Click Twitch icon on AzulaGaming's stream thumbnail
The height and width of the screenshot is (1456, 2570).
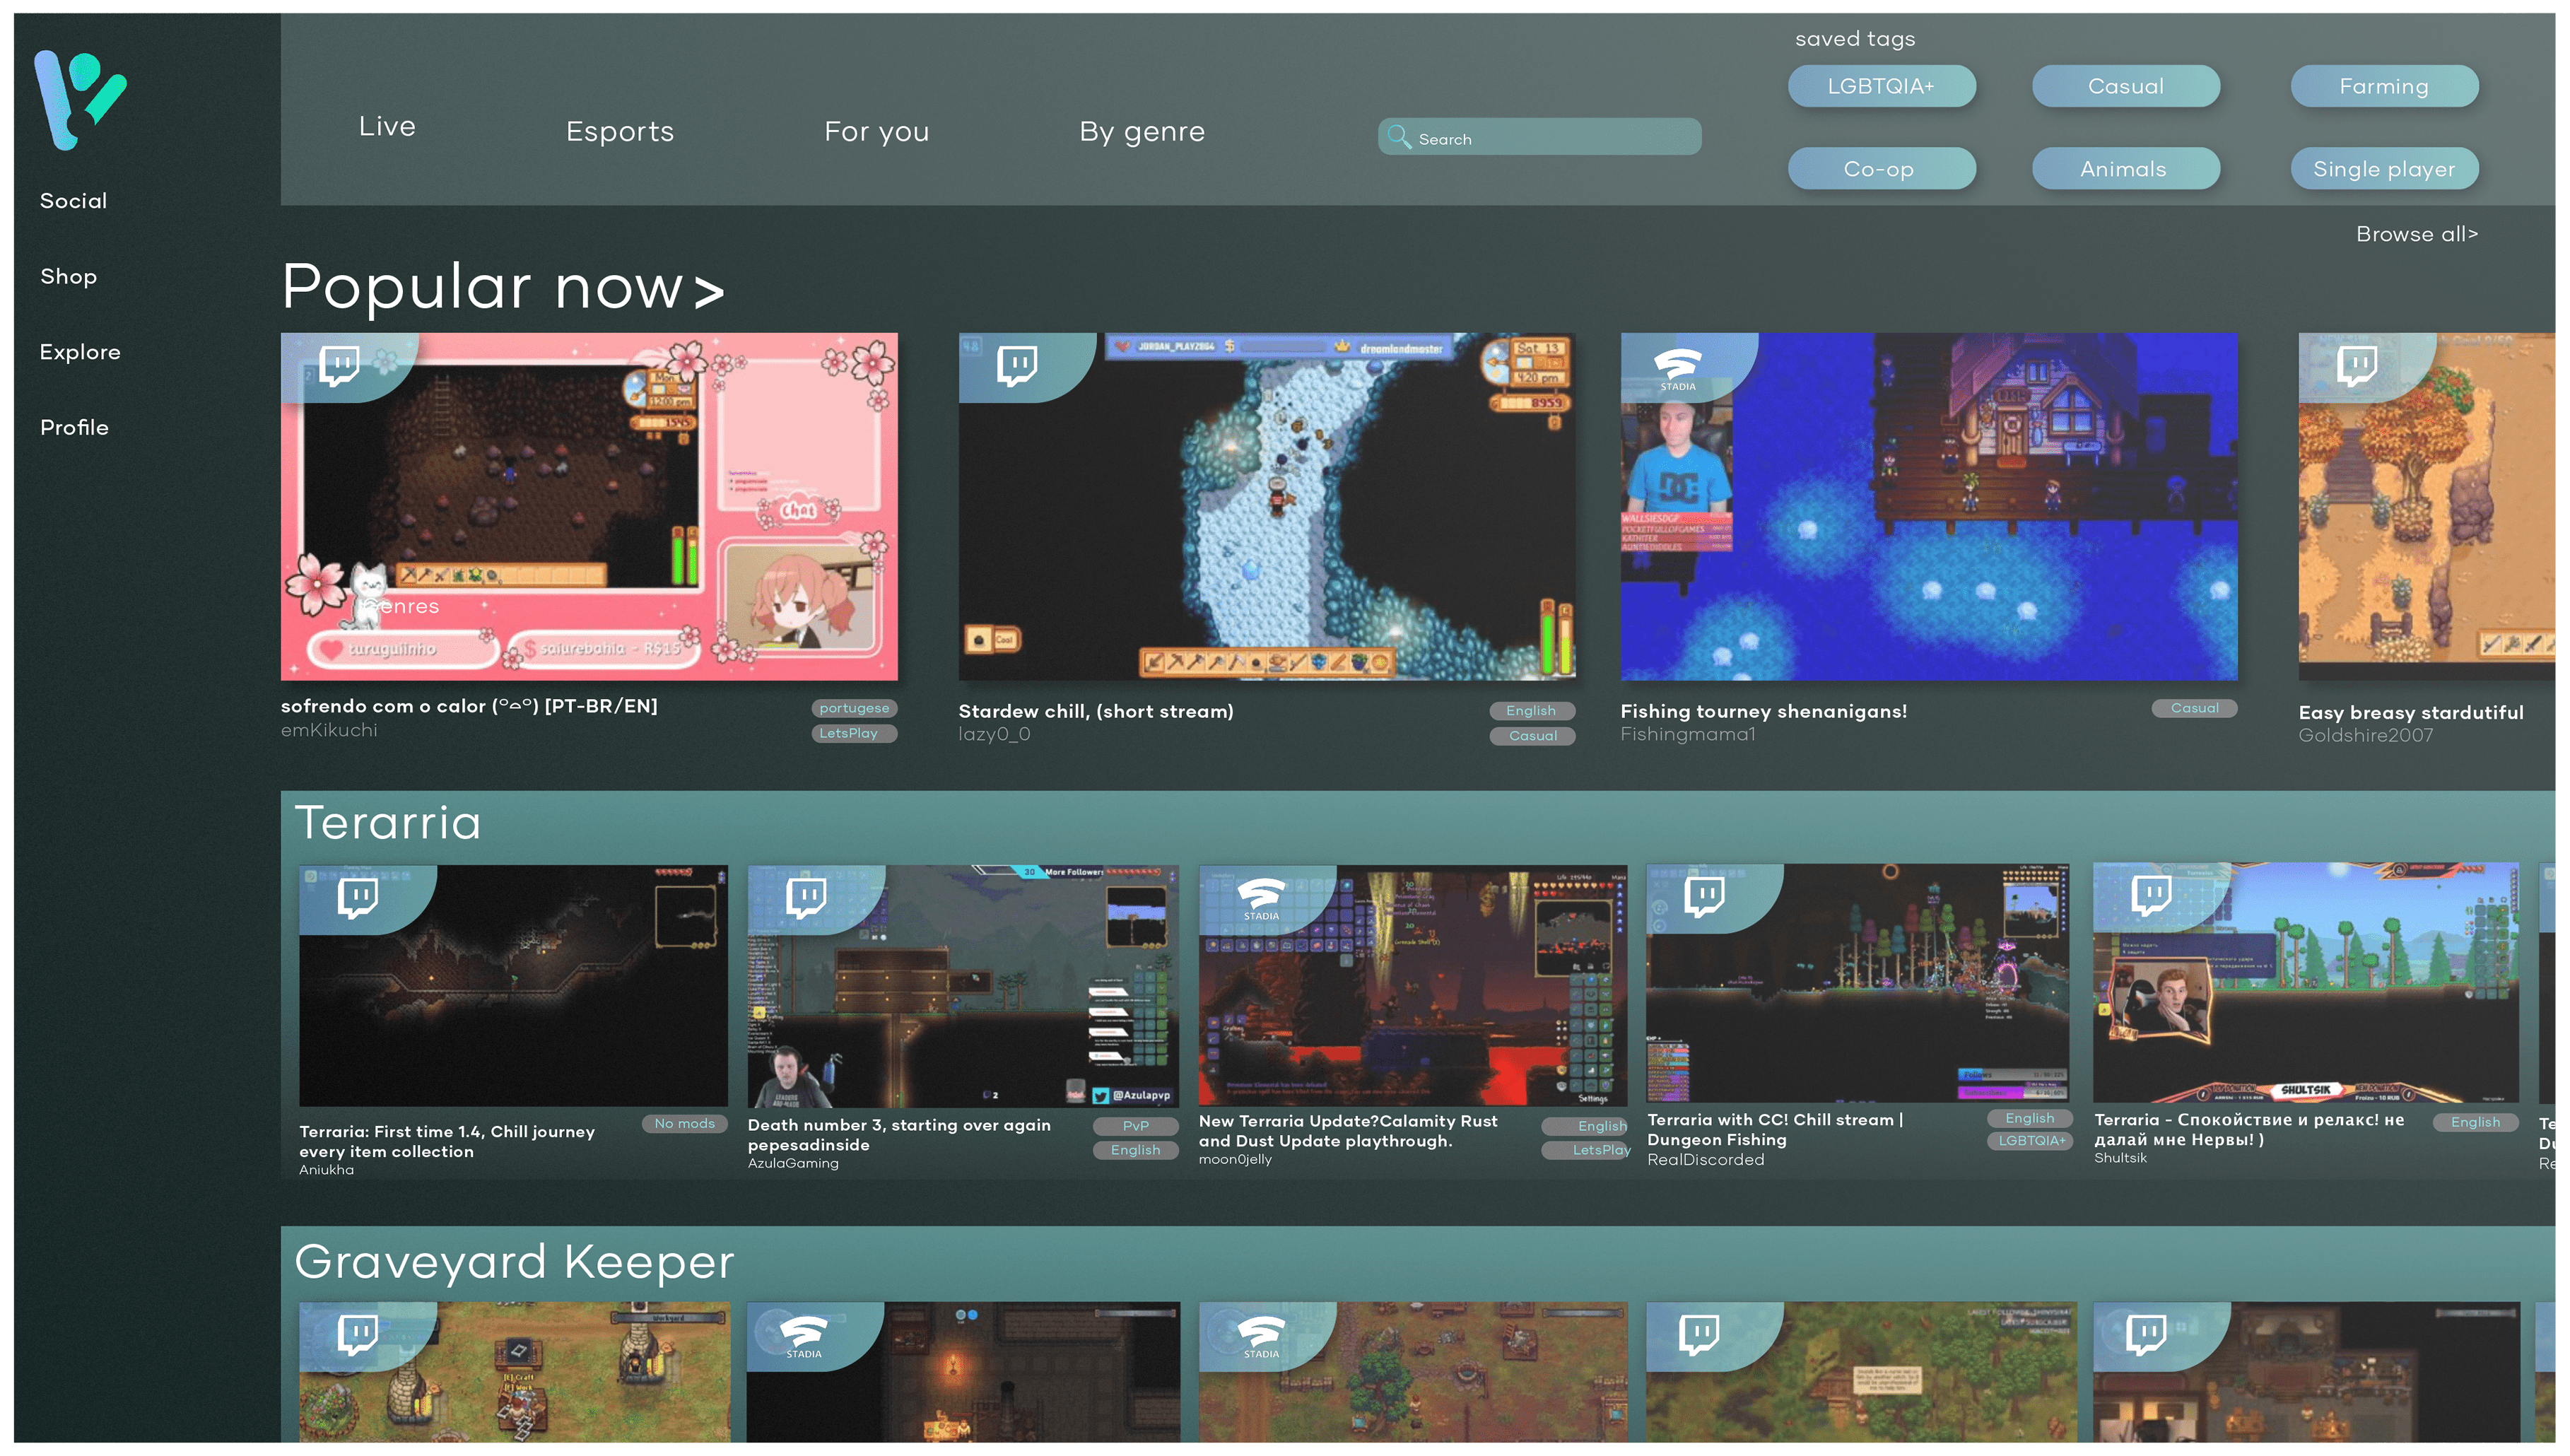coord(806,897)
